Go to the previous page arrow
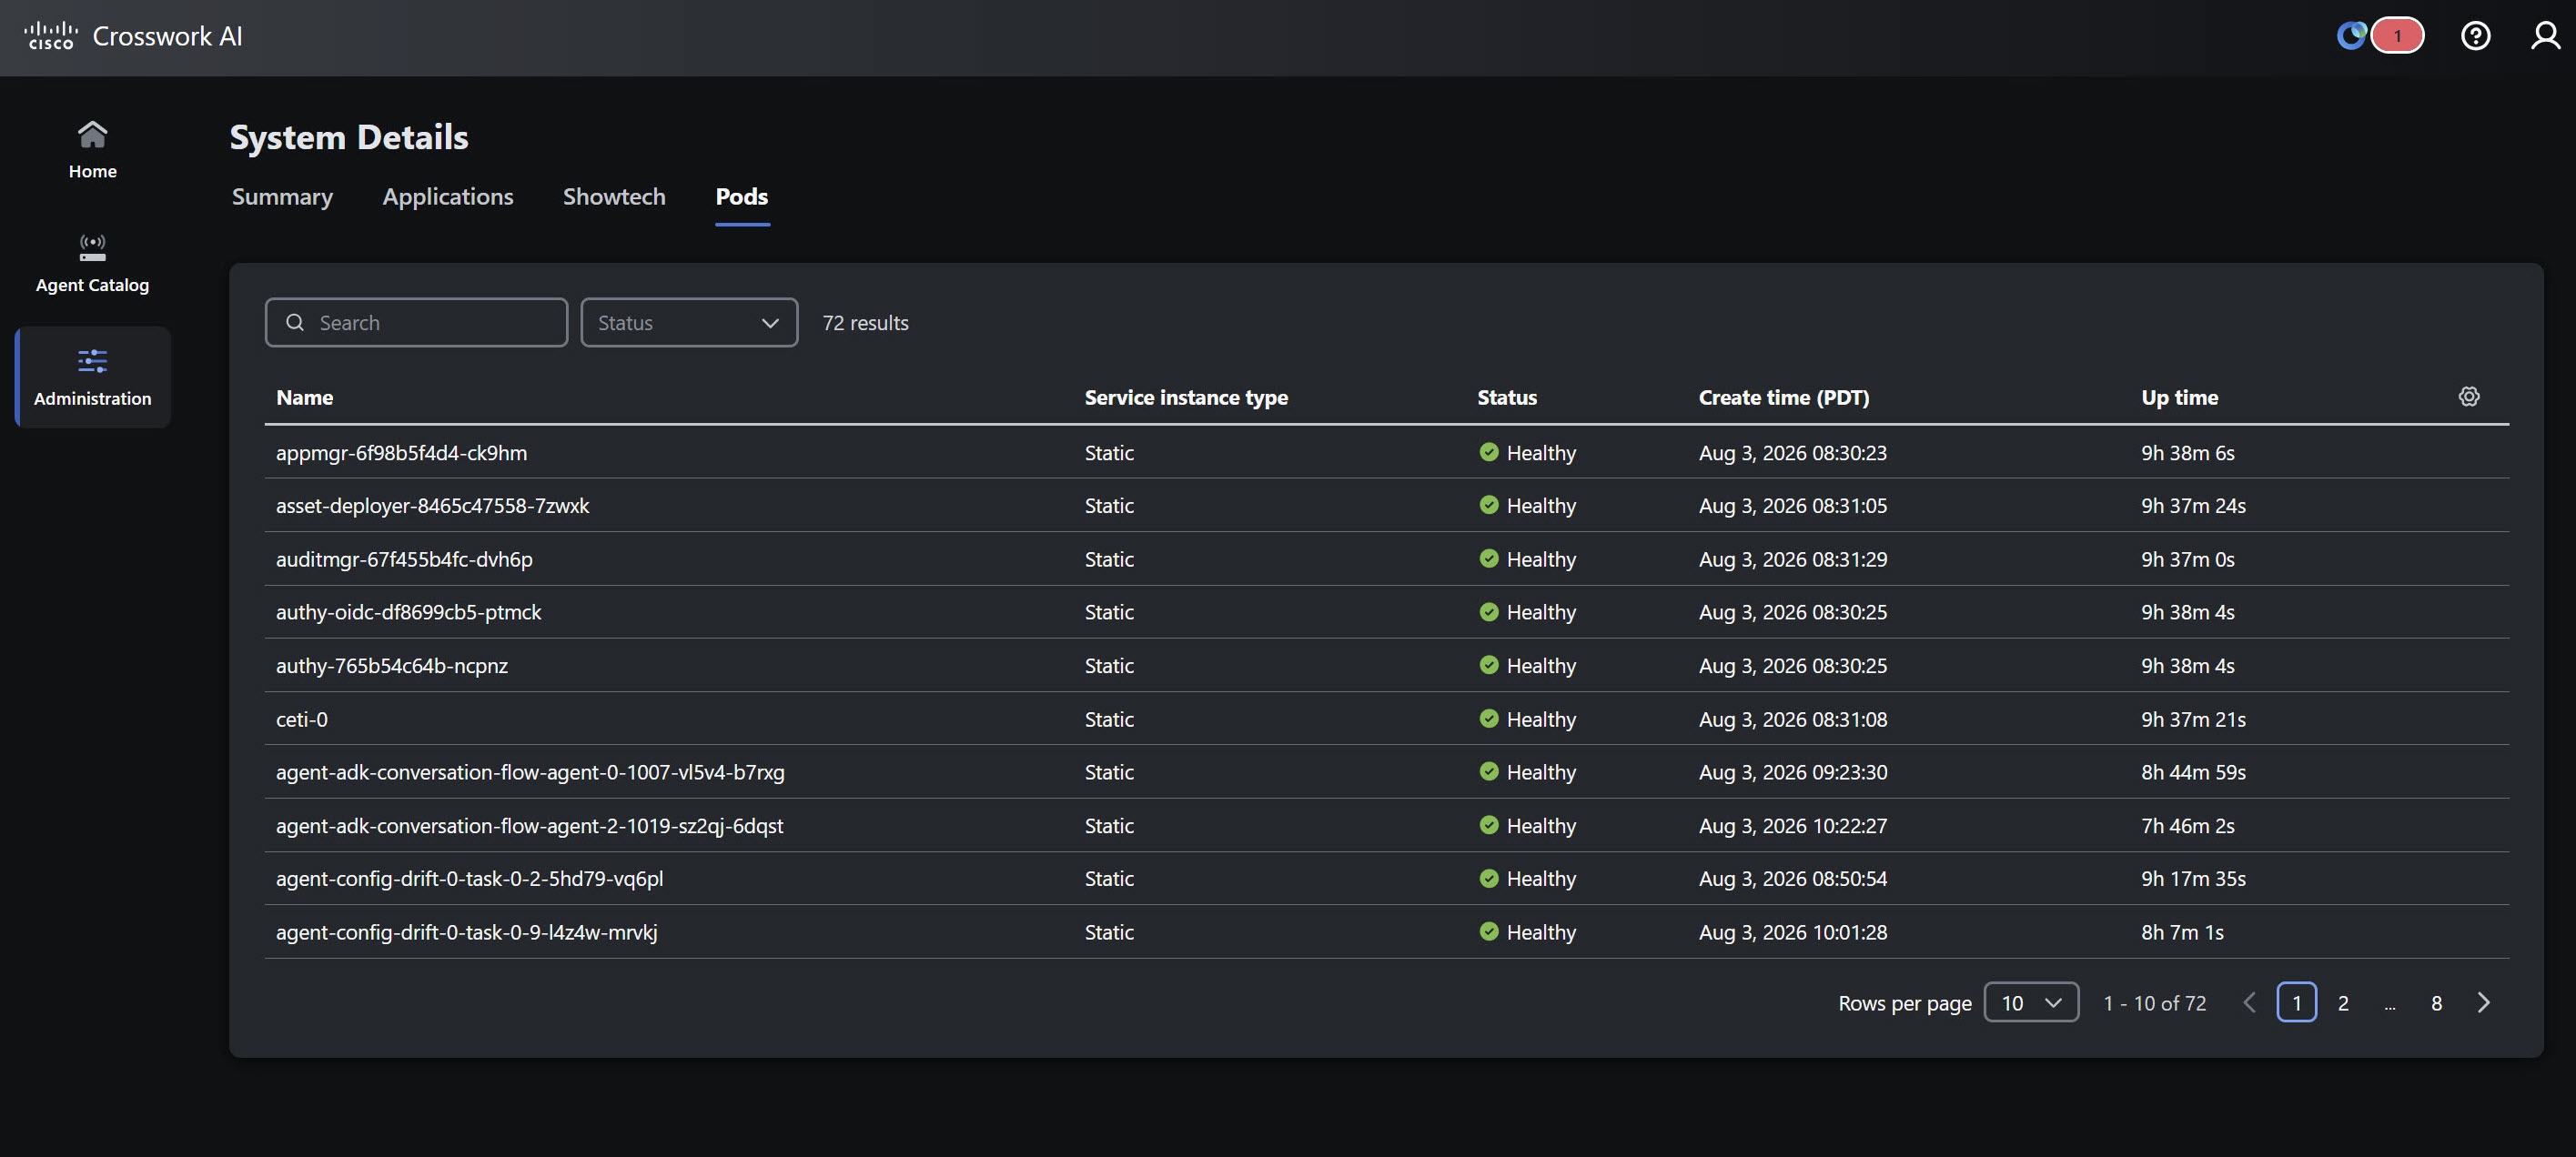2576x1157 pixels. pyautogui.click(x=2250, y=1002)
